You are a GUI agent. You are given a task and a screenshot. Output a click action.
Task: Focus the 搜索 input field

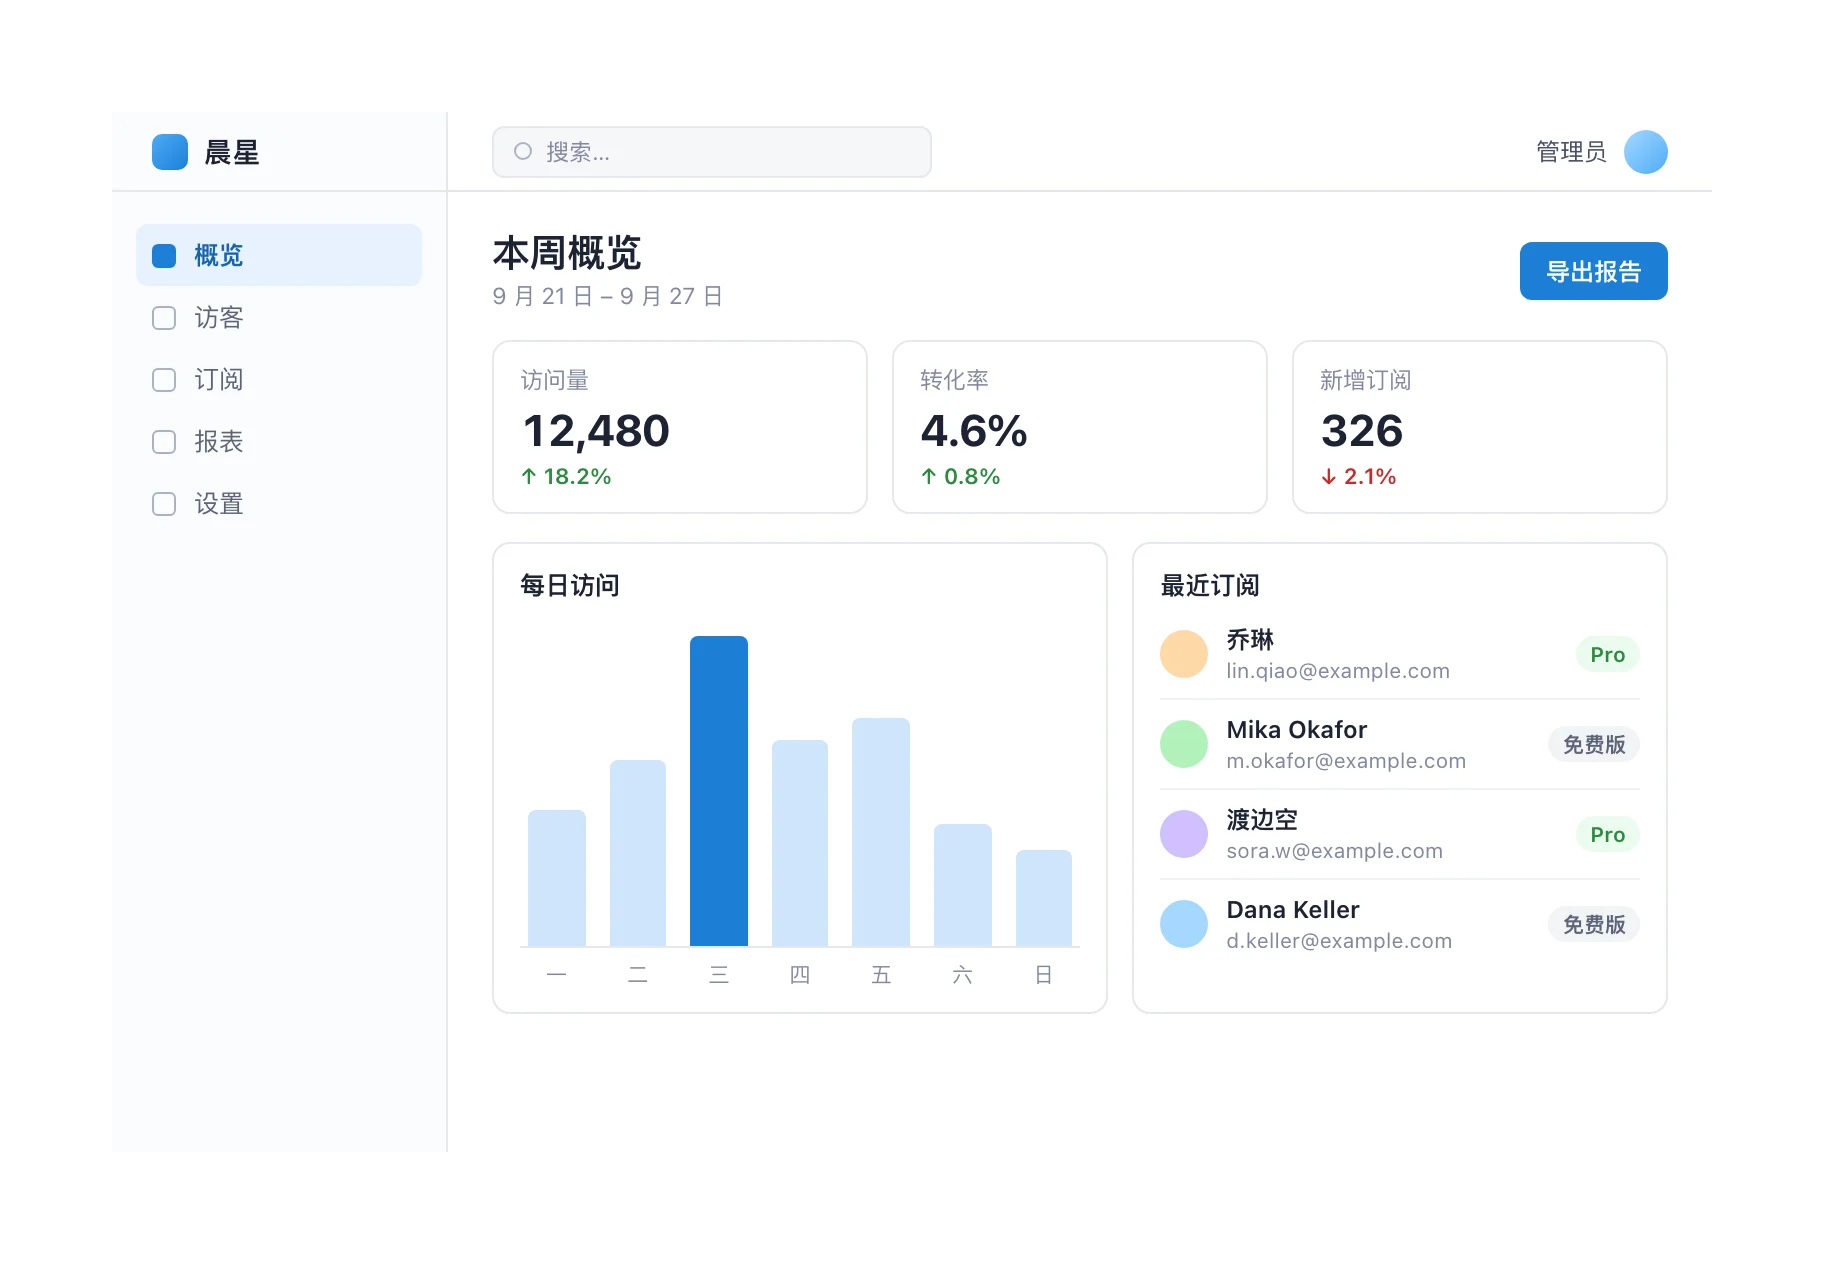click(712, 152)
